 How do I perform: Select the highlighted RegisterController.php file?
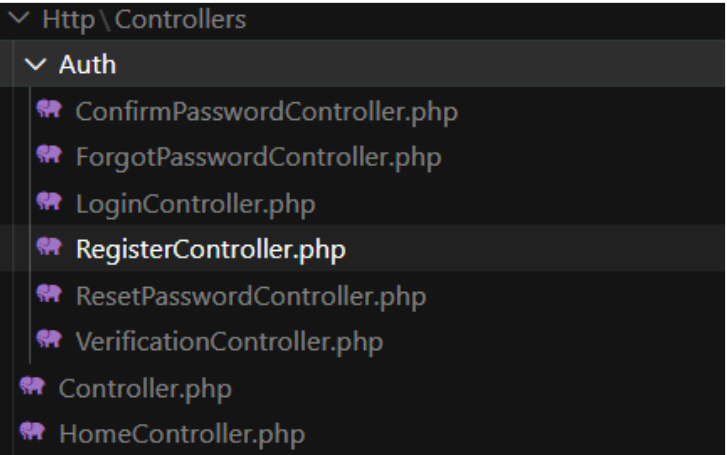click(x=211, y=250)
